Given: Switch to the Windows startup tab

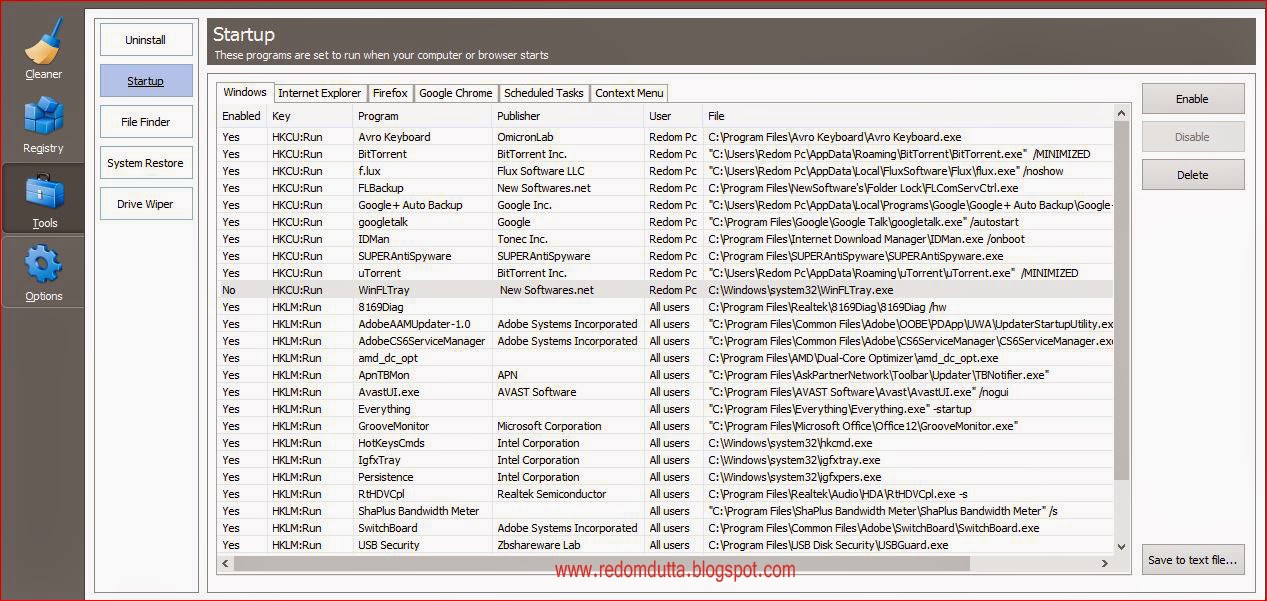Looking at the screenshot, I should (245, 92).
